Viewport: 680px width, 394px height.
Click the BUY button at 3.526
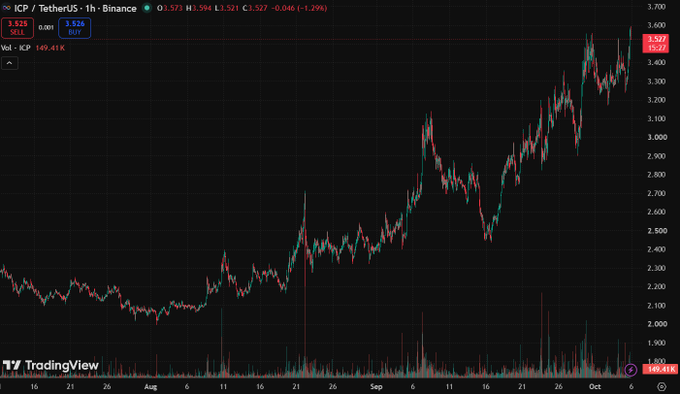click(x=75, y=28)
